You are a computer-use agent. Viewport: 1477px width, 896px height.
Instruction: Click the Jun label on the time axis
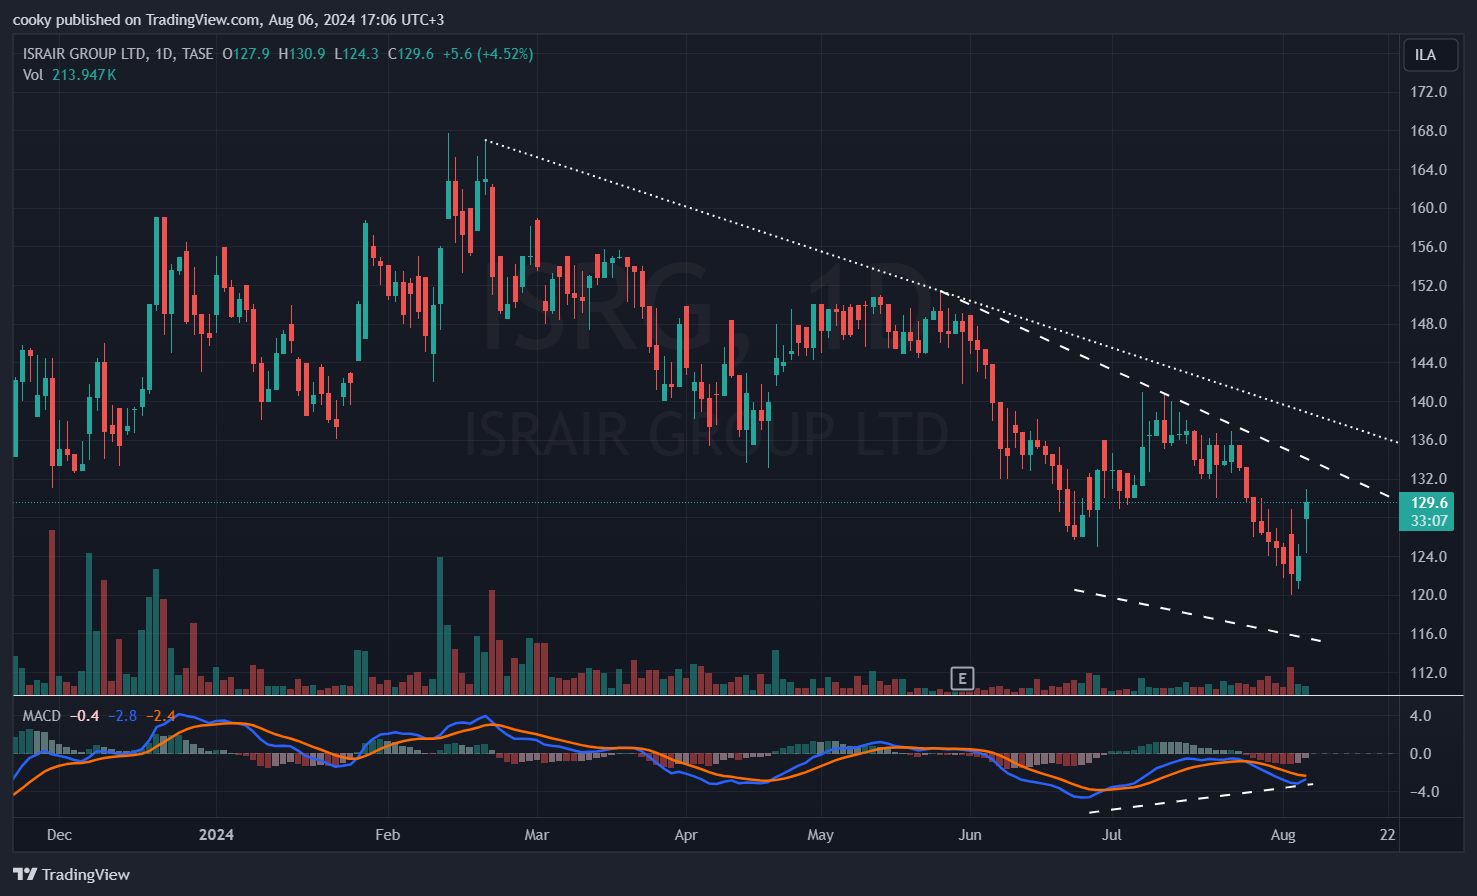pyautogui.click(x=970, y=835)
